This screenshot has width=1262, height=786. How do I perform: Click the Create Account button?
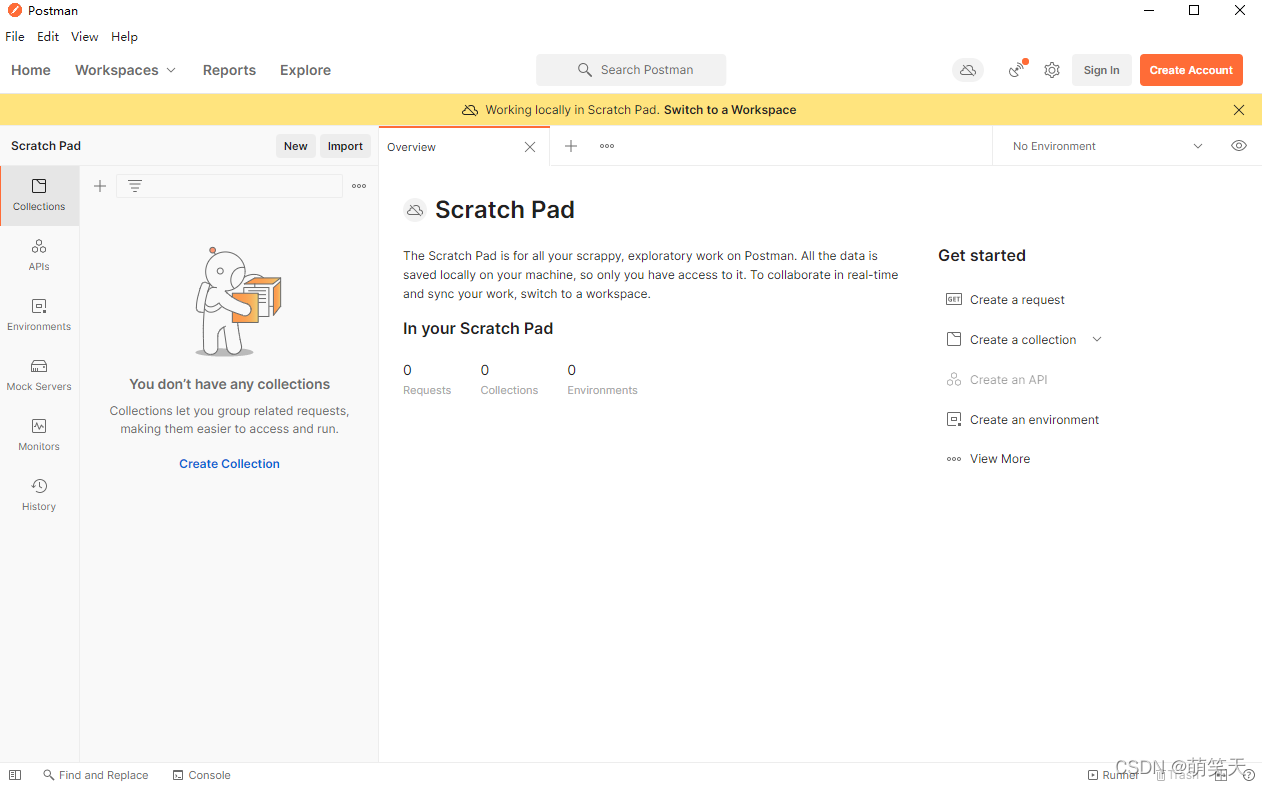[x=1191, y=70]
